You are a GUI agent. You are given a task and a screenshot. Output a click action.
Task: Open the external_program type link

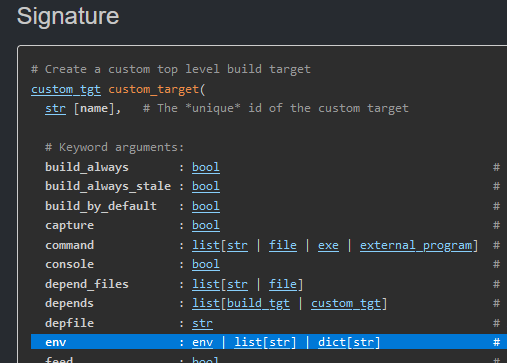click(x=416, y=245)
